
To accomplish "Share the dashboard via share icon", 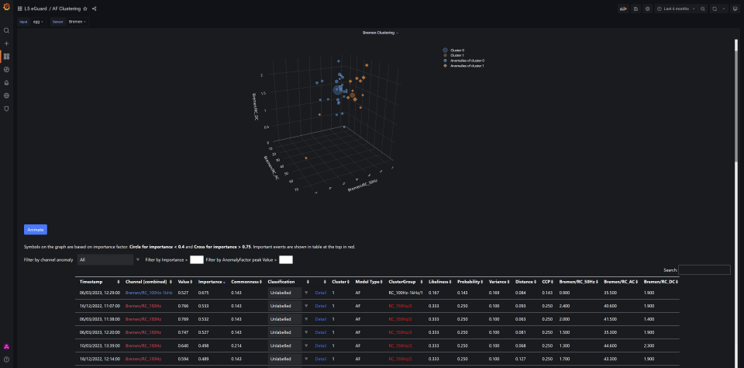I will pos(94,9).
